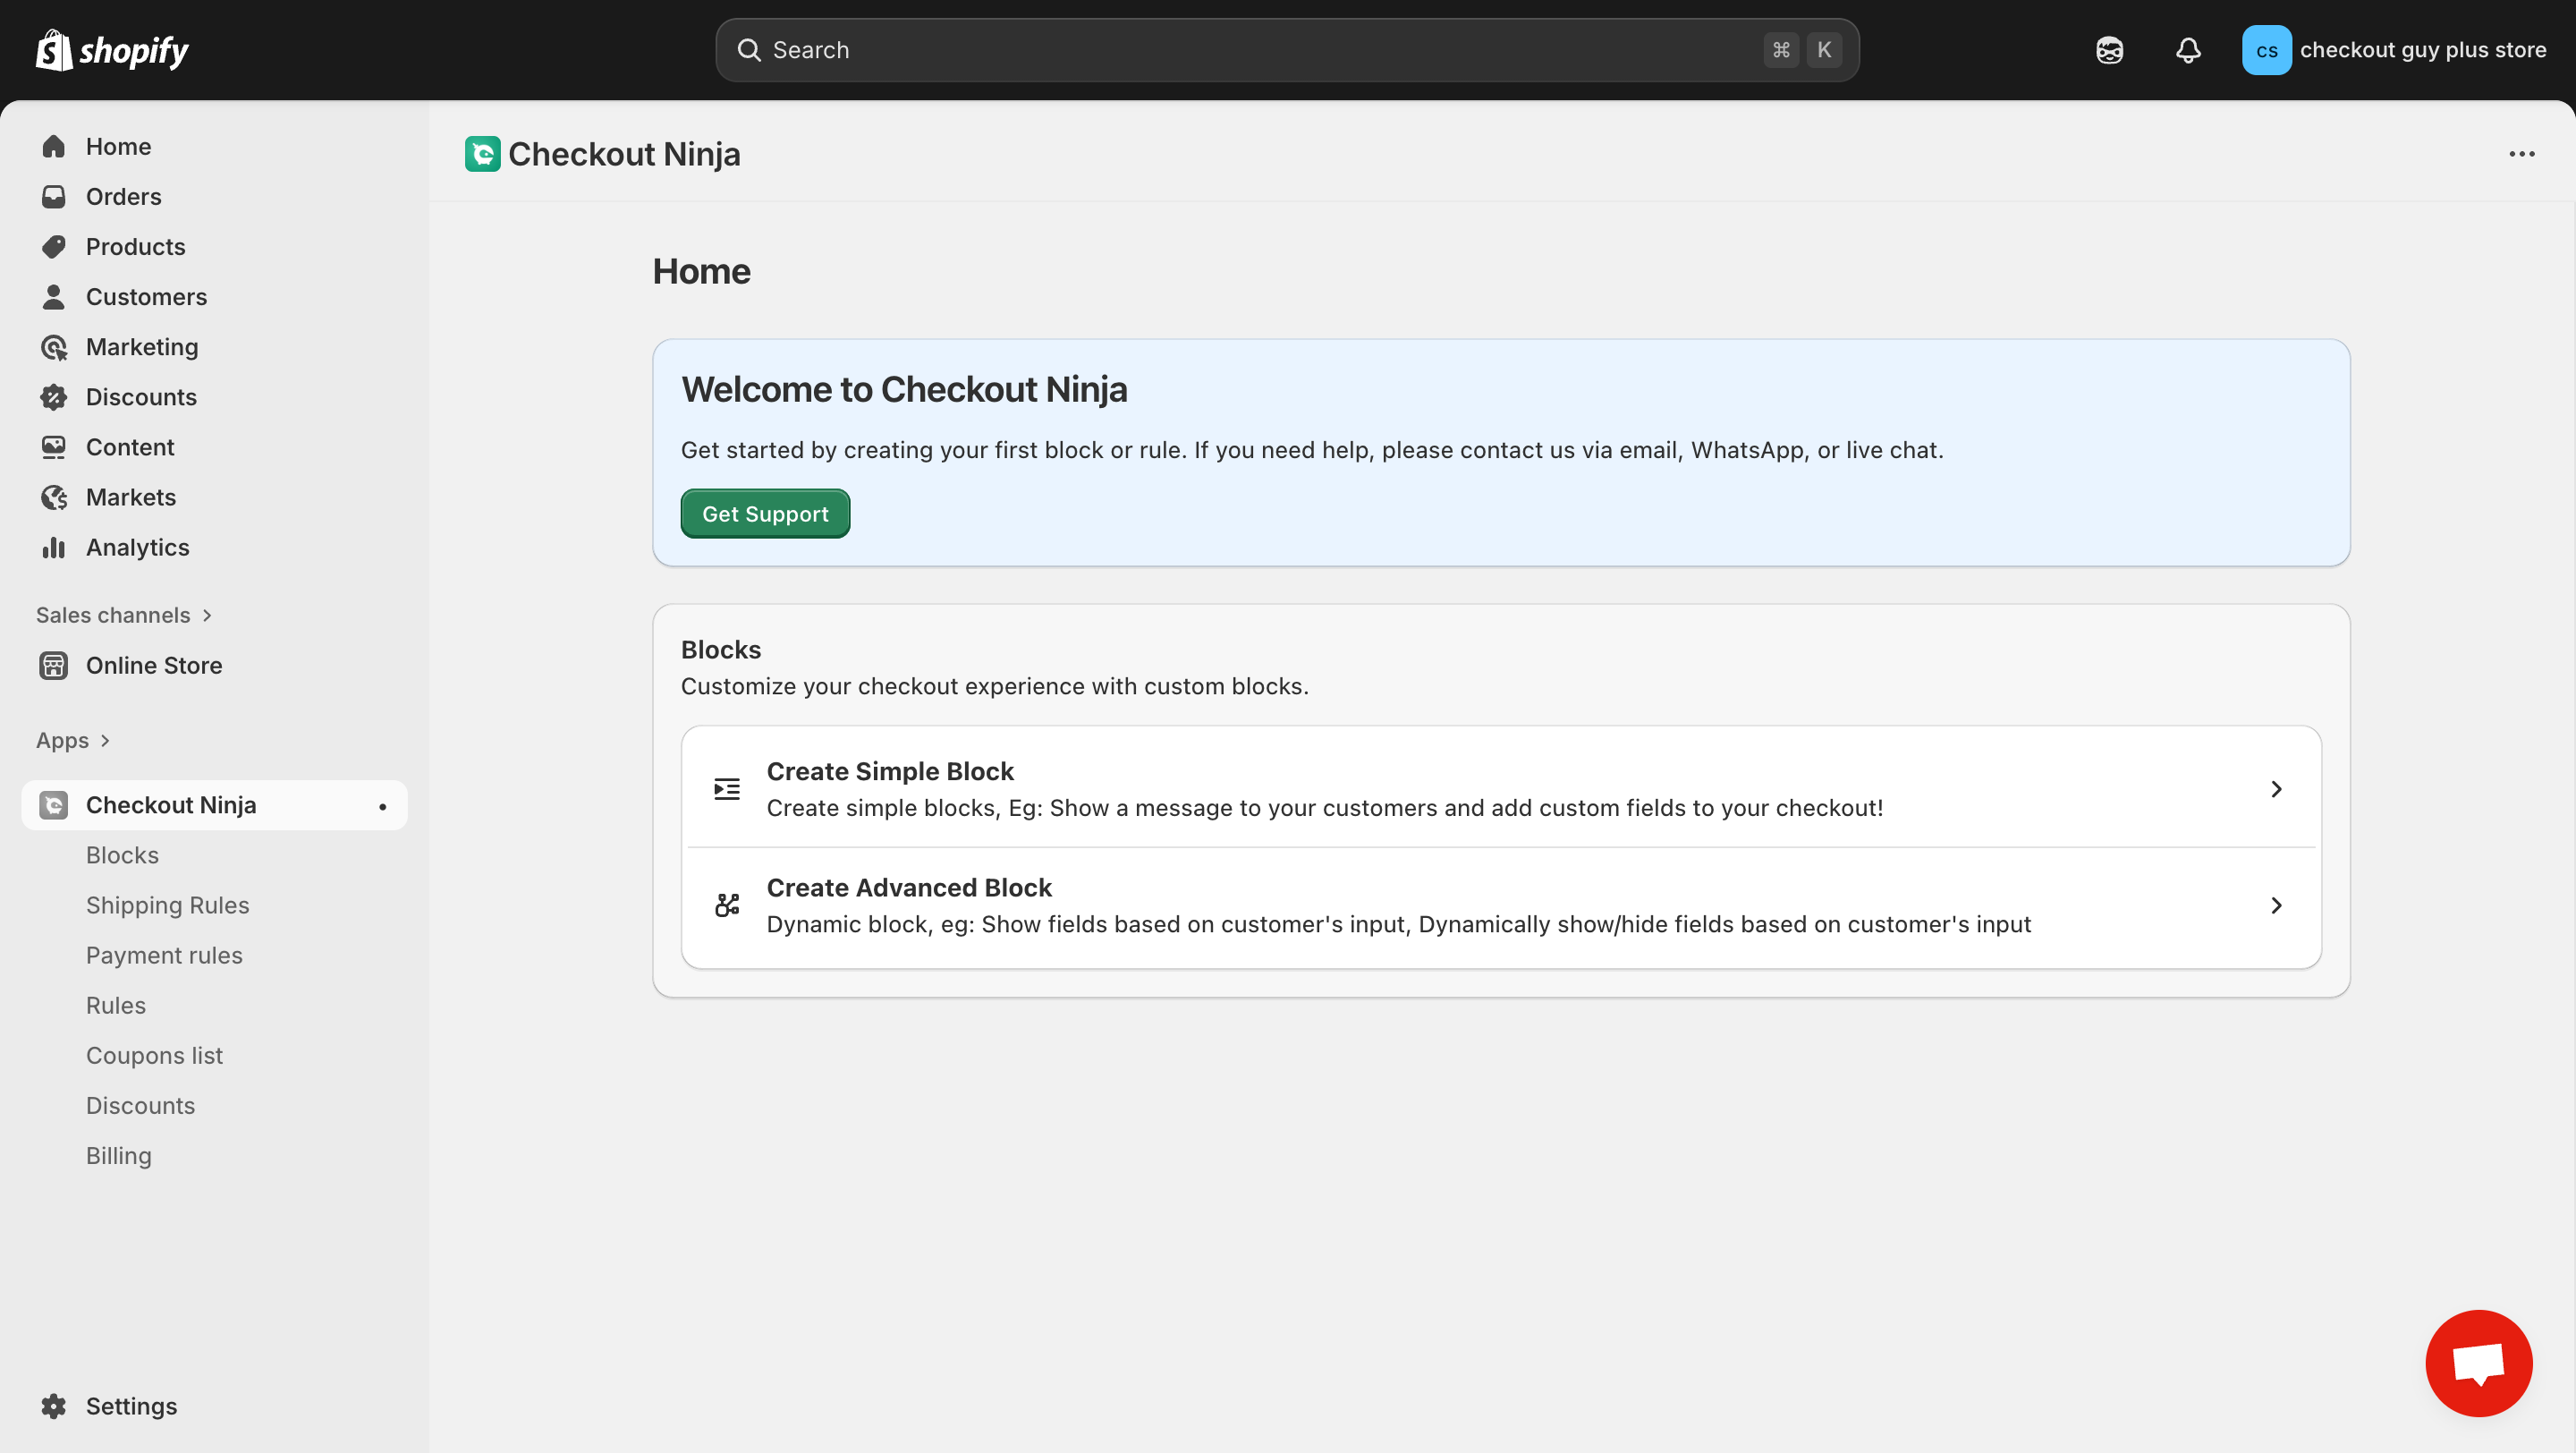Open the three-dot more actions menu

click(x=2521, y=154)
